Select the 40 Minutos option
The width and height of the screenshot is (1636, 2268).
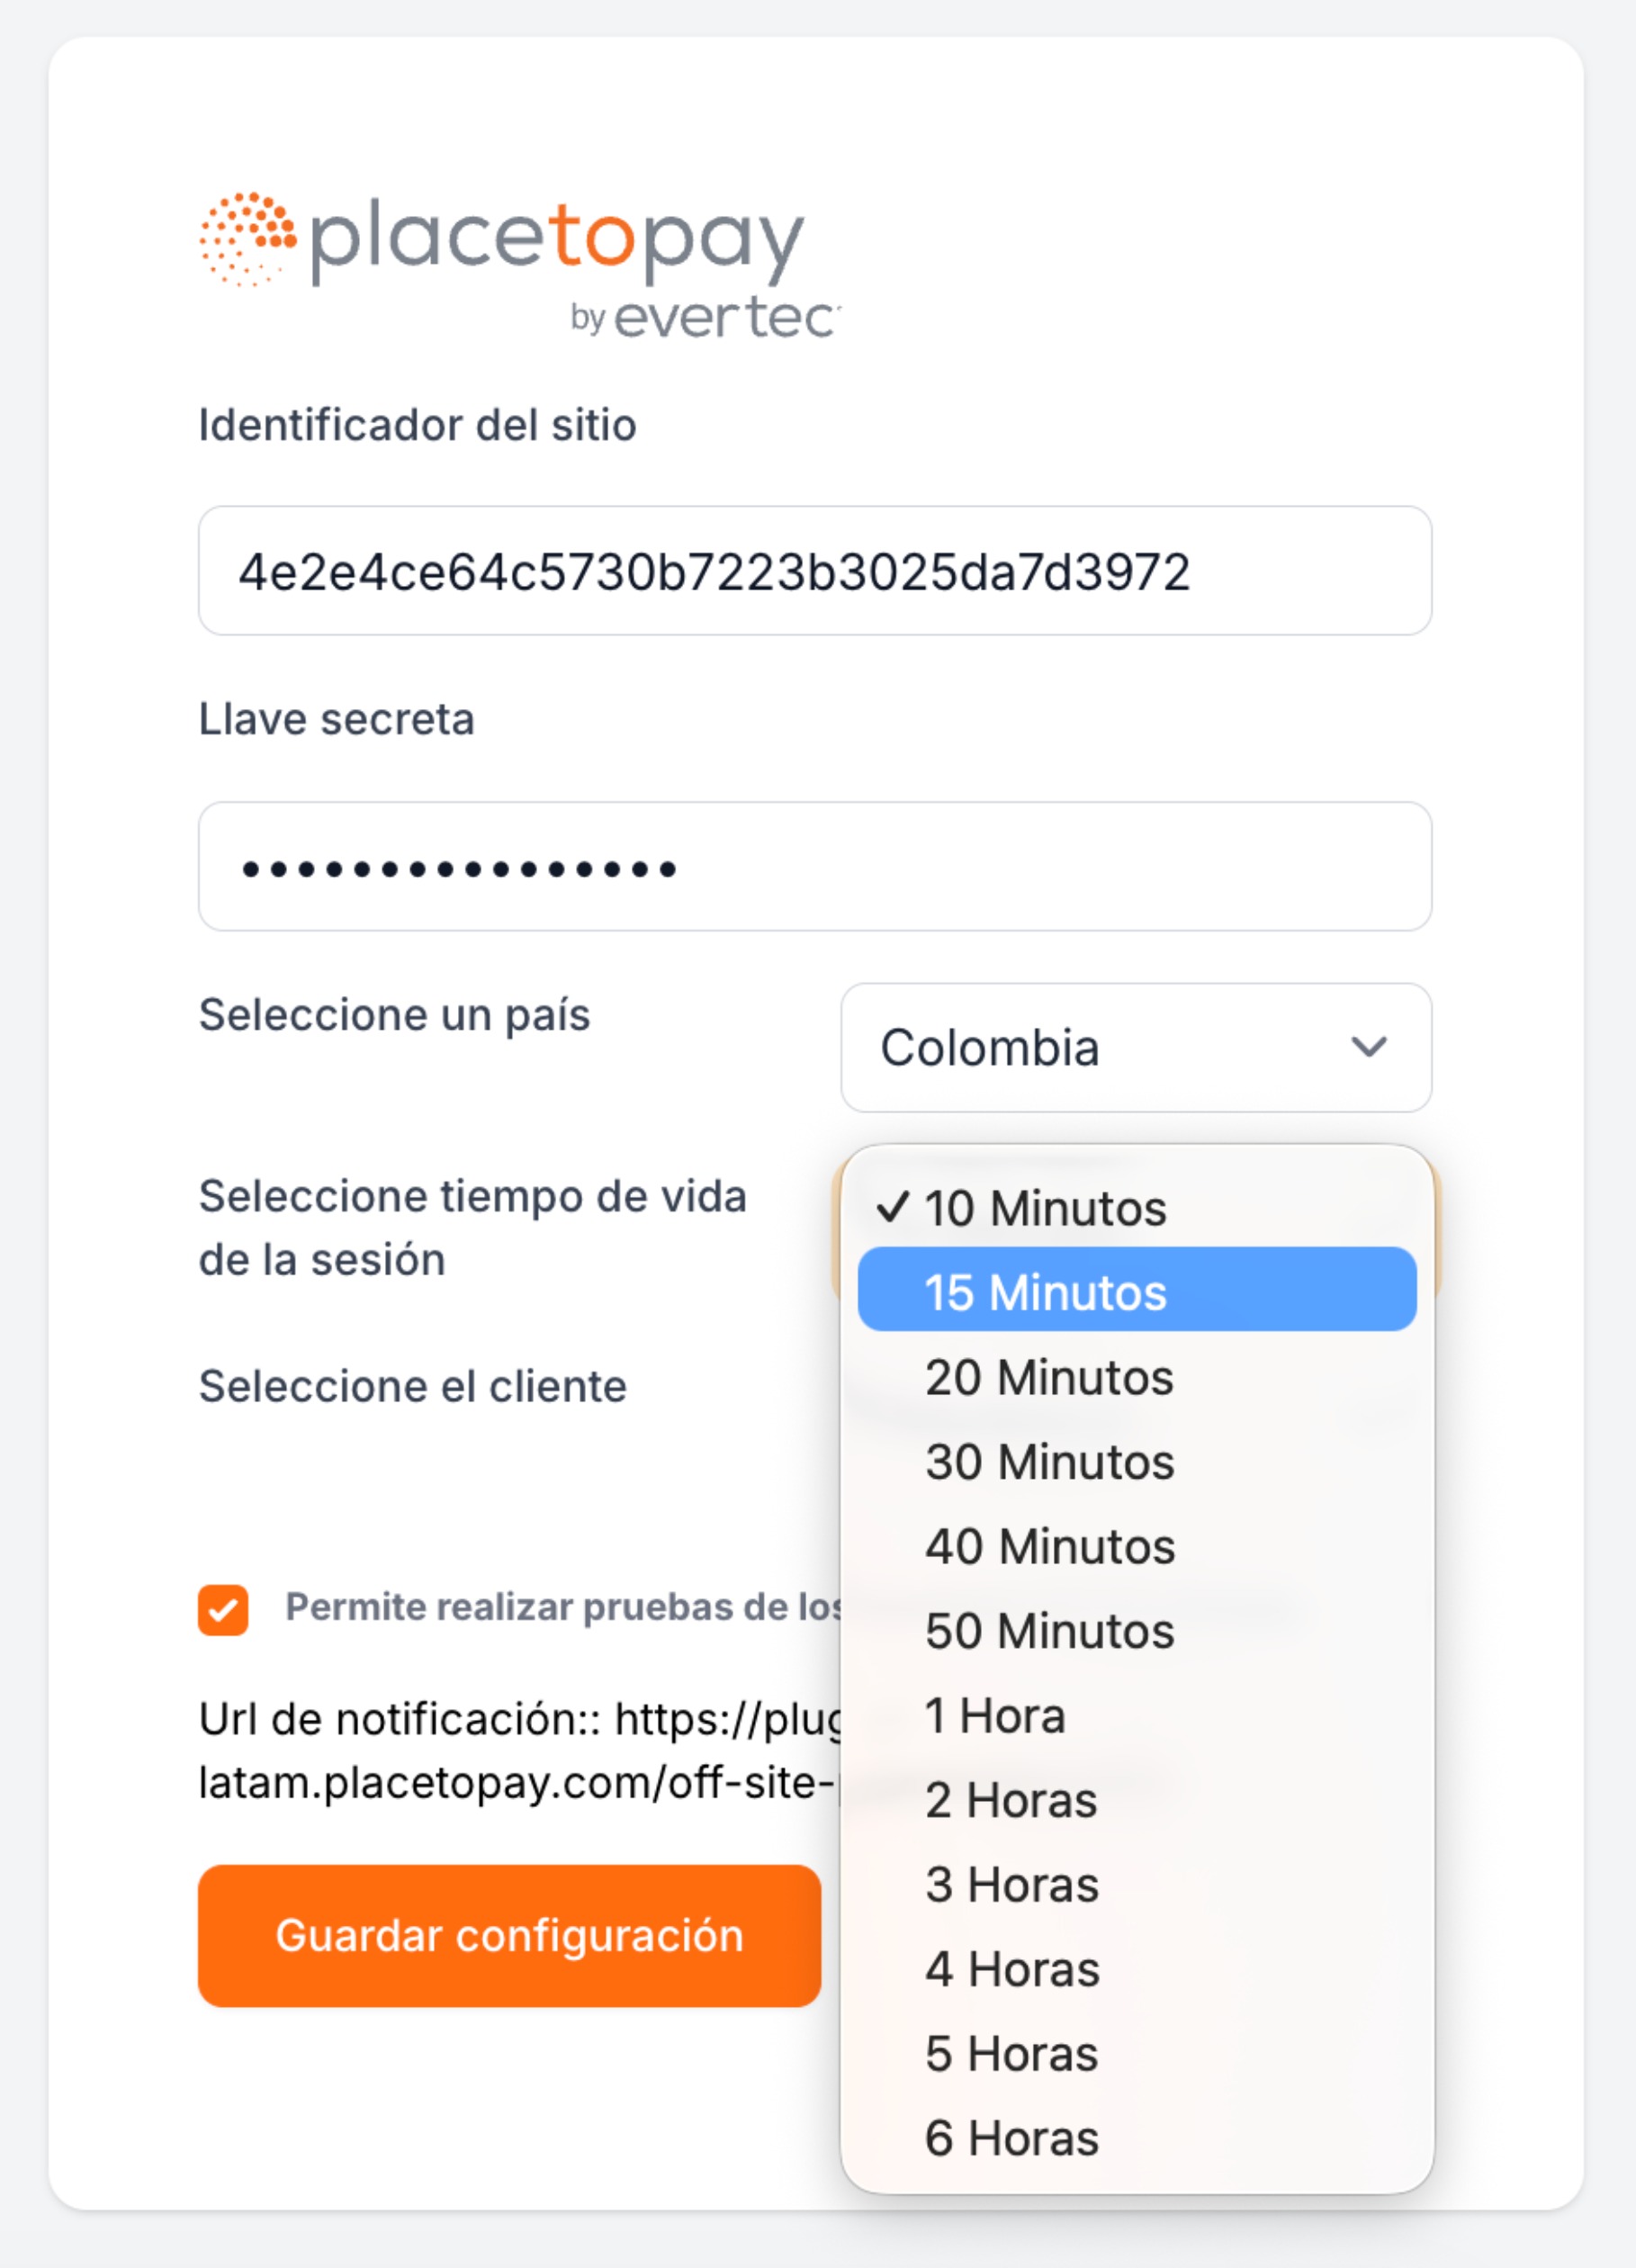pos(1049,1546)
